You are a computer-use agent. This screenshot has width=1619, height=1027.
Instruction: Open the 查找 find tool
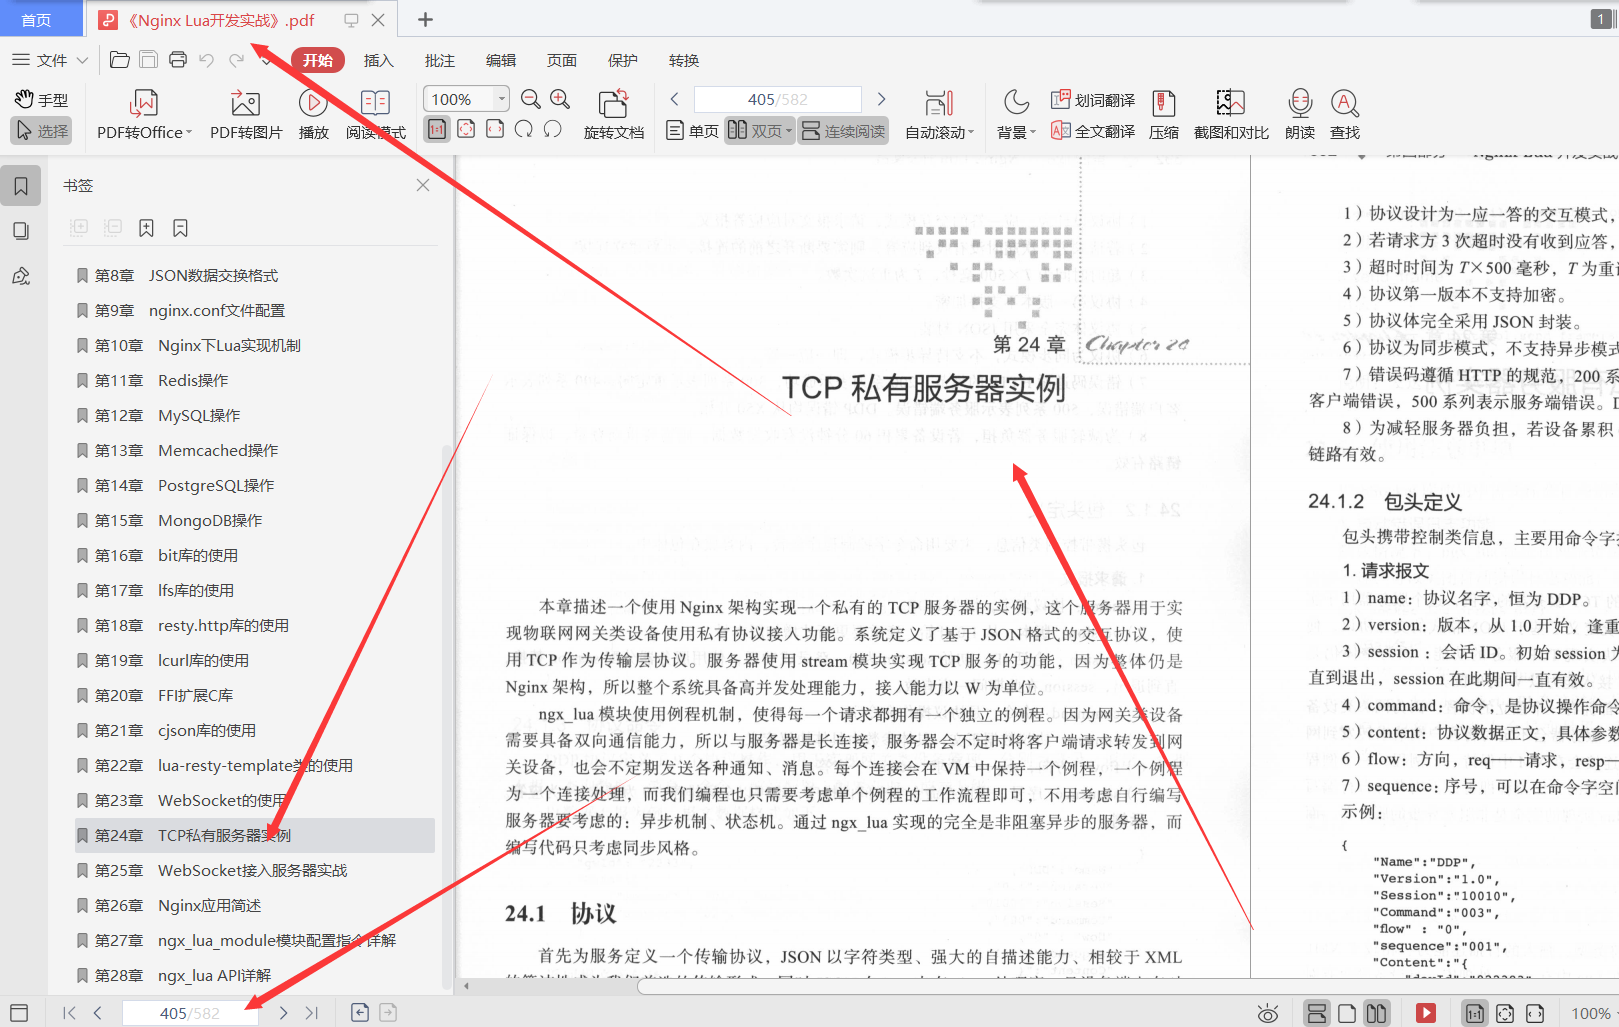coord(1344,113)
